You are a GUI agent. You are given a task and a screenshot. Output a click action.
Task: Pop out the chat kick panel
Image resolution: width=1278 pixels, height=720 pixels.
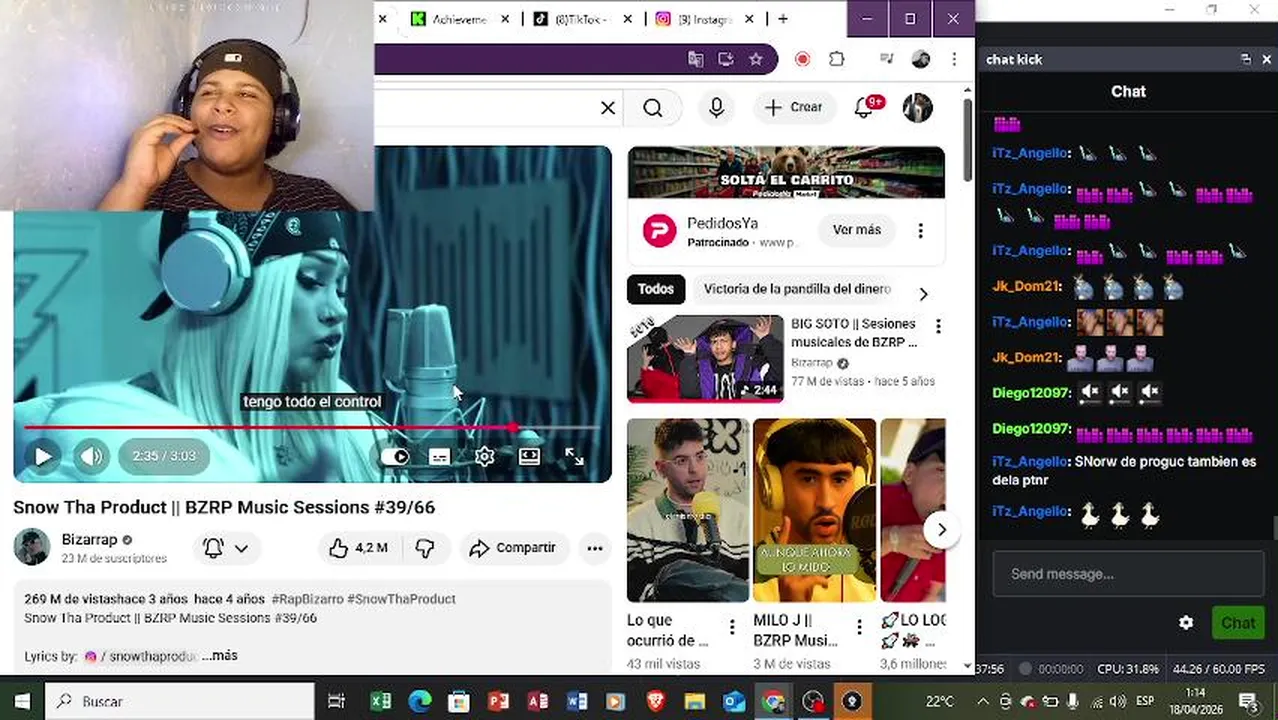(1245, 60)
